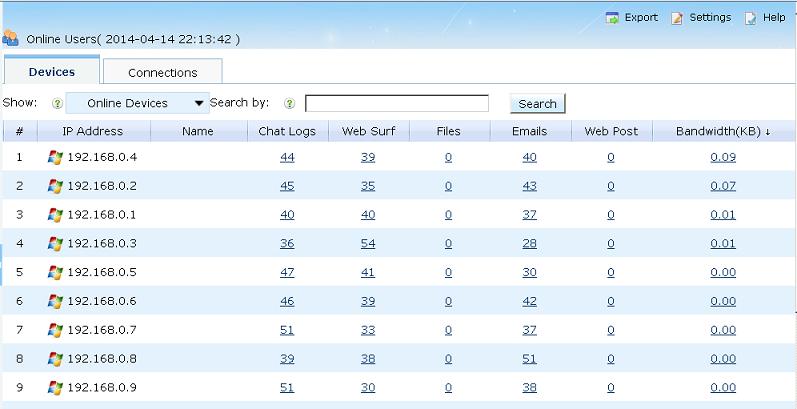
Task: Sort by IP Address column header
Action: click(92, 131)
